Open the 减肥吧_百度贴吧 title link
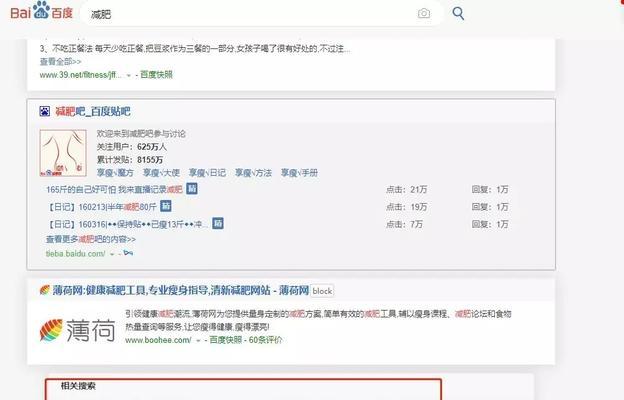The width and height of the screenshot is (624, 400). tap(93, 111)
